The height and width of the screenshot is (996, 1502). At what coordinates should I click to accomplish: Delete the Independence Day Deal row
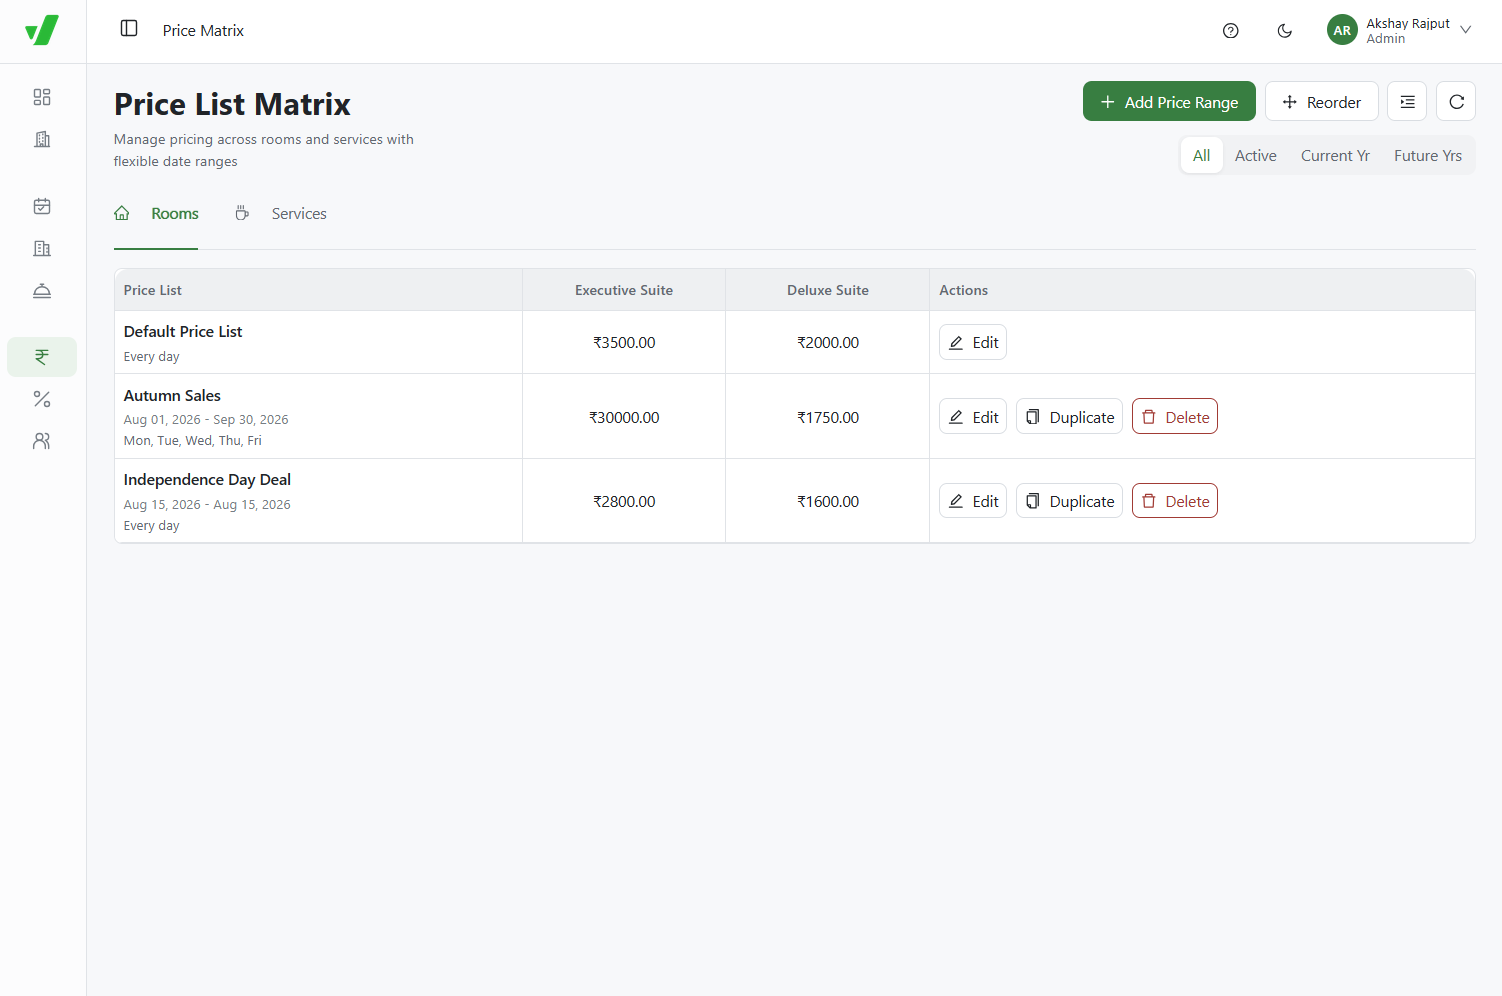(1175, 501)
